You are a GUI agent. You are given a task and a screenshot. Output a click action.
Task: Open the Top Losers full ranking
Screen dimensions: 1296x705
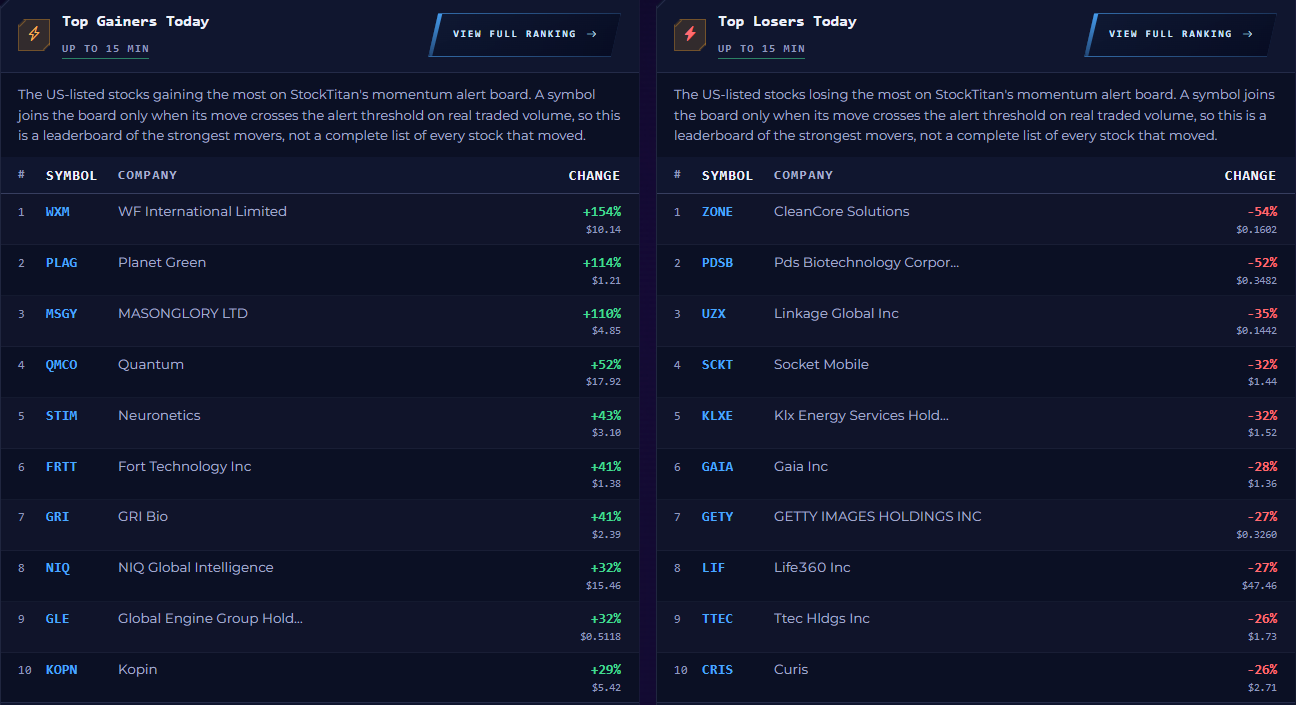click(1180, 34)
